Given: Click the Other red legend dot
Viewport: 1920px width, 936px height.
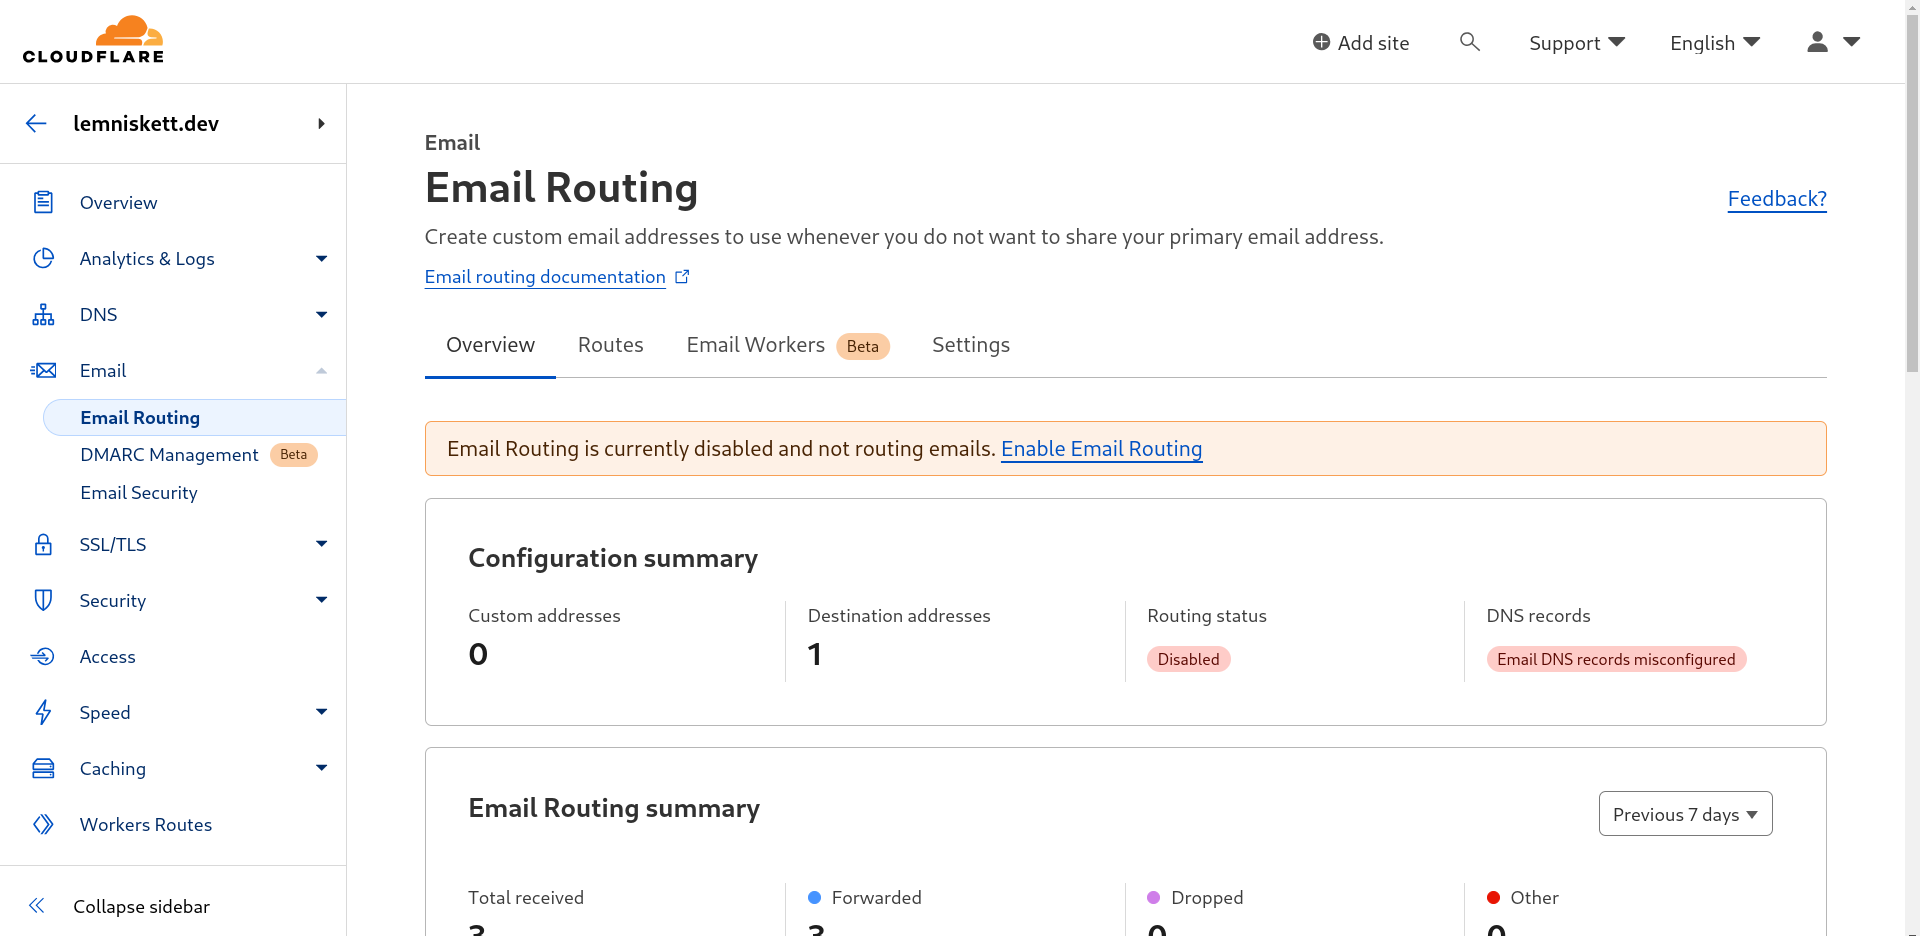Looking at the screenshot, I should [x=1493, y=898].
